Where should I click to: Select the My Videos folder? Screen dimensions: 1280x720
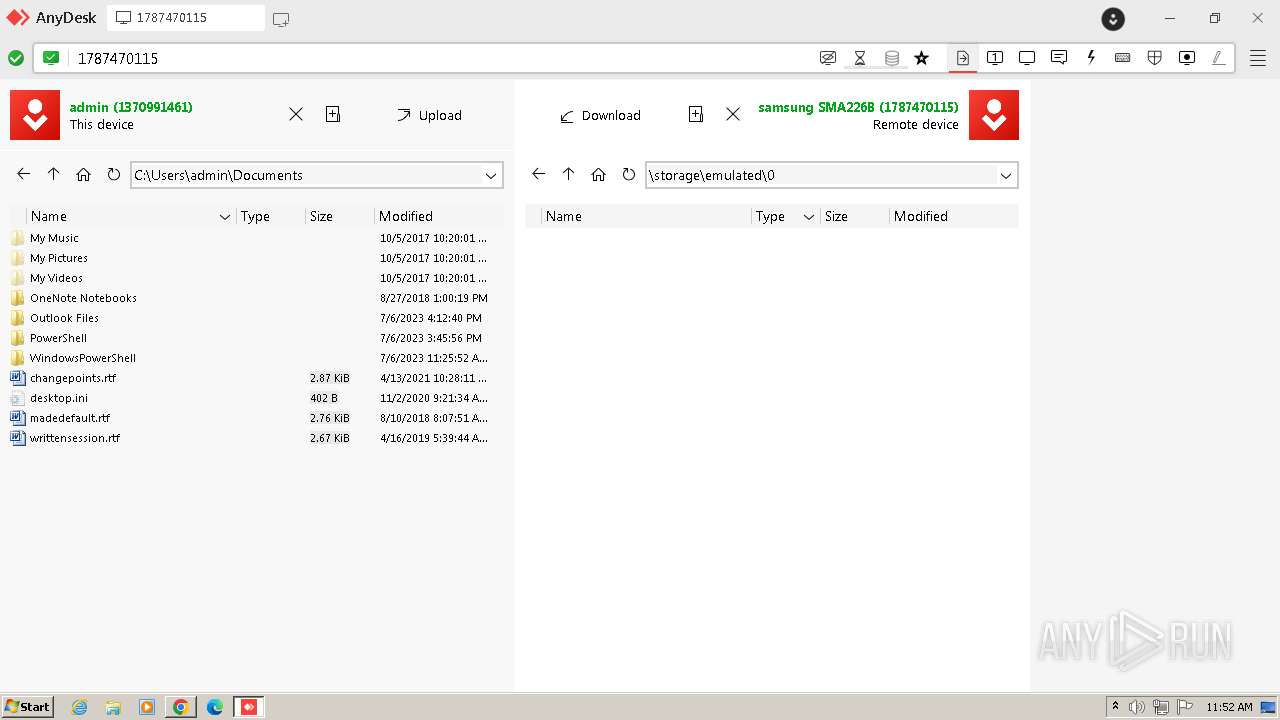[x=257, y=278]
